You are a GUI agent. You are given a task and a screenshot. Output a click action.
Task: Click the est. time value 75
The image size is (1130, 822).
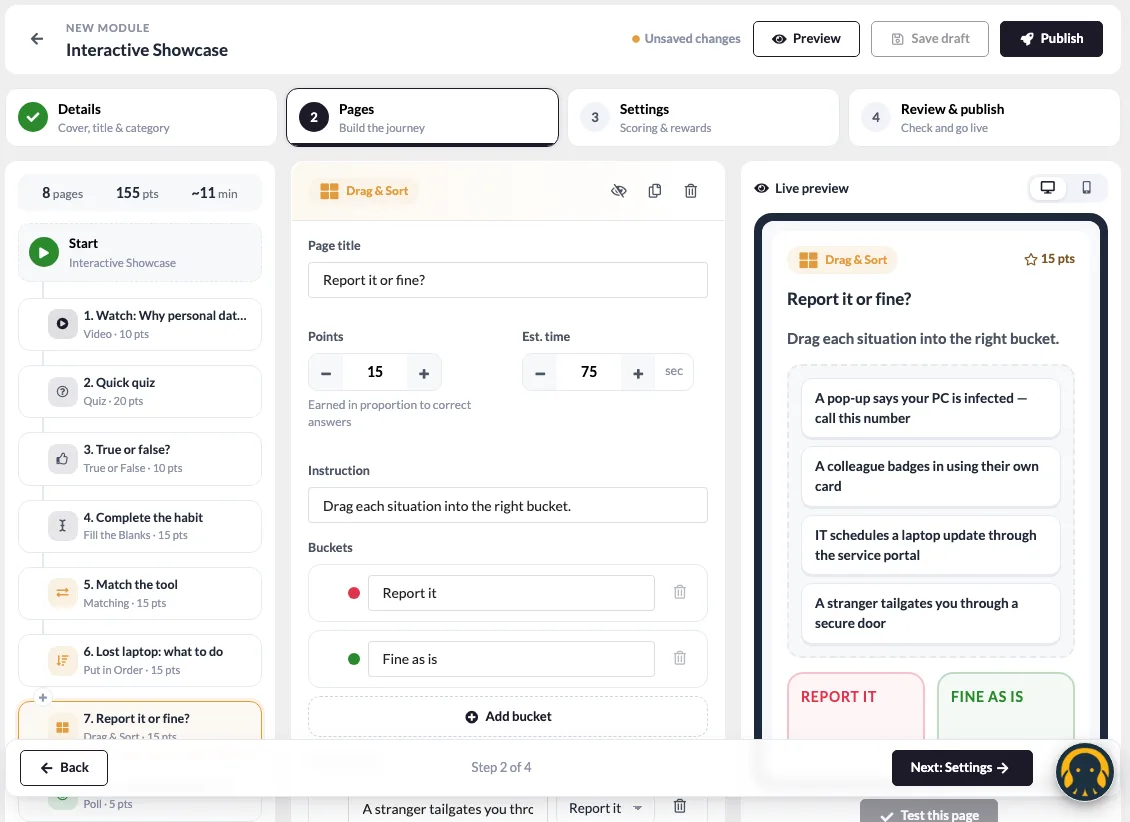pyautogui.click(x=589, y=372)
